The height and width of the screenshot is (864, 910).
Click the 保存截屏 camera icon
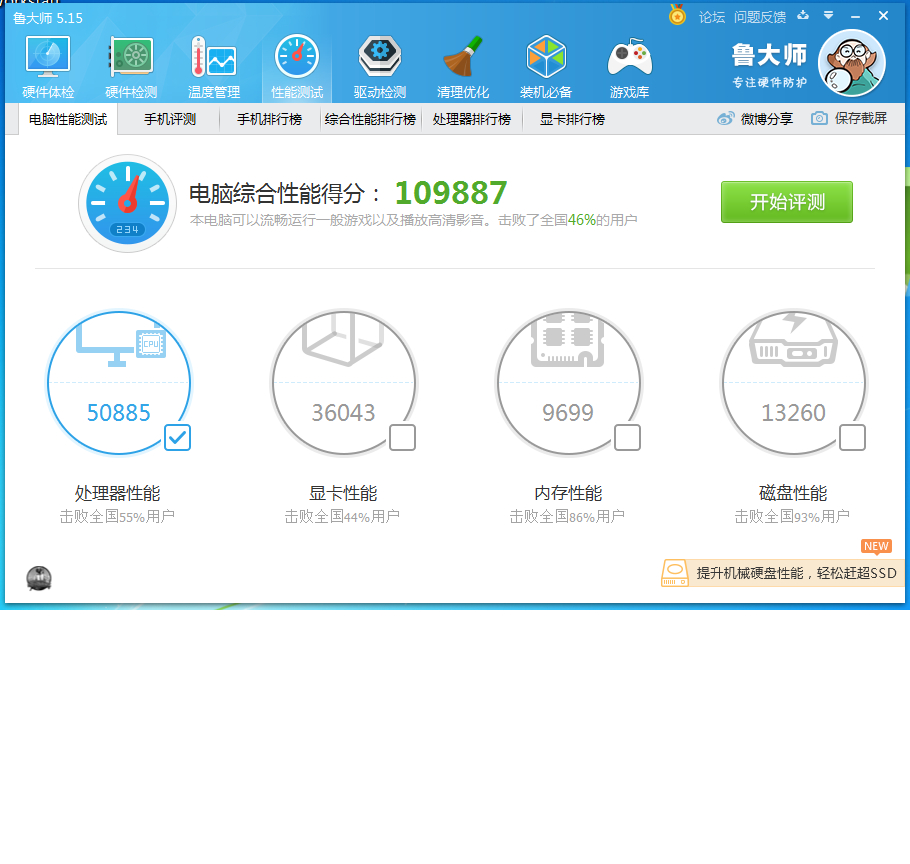click(819, 118)
